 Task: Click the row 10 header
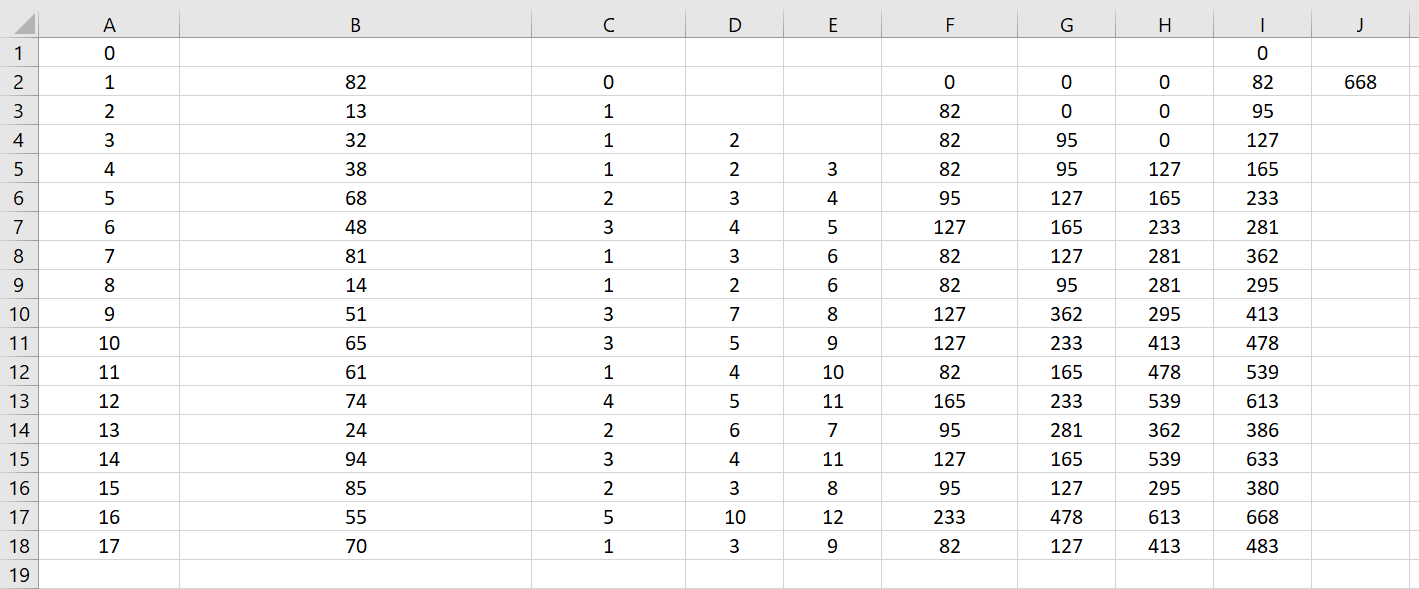click(19, 314)
